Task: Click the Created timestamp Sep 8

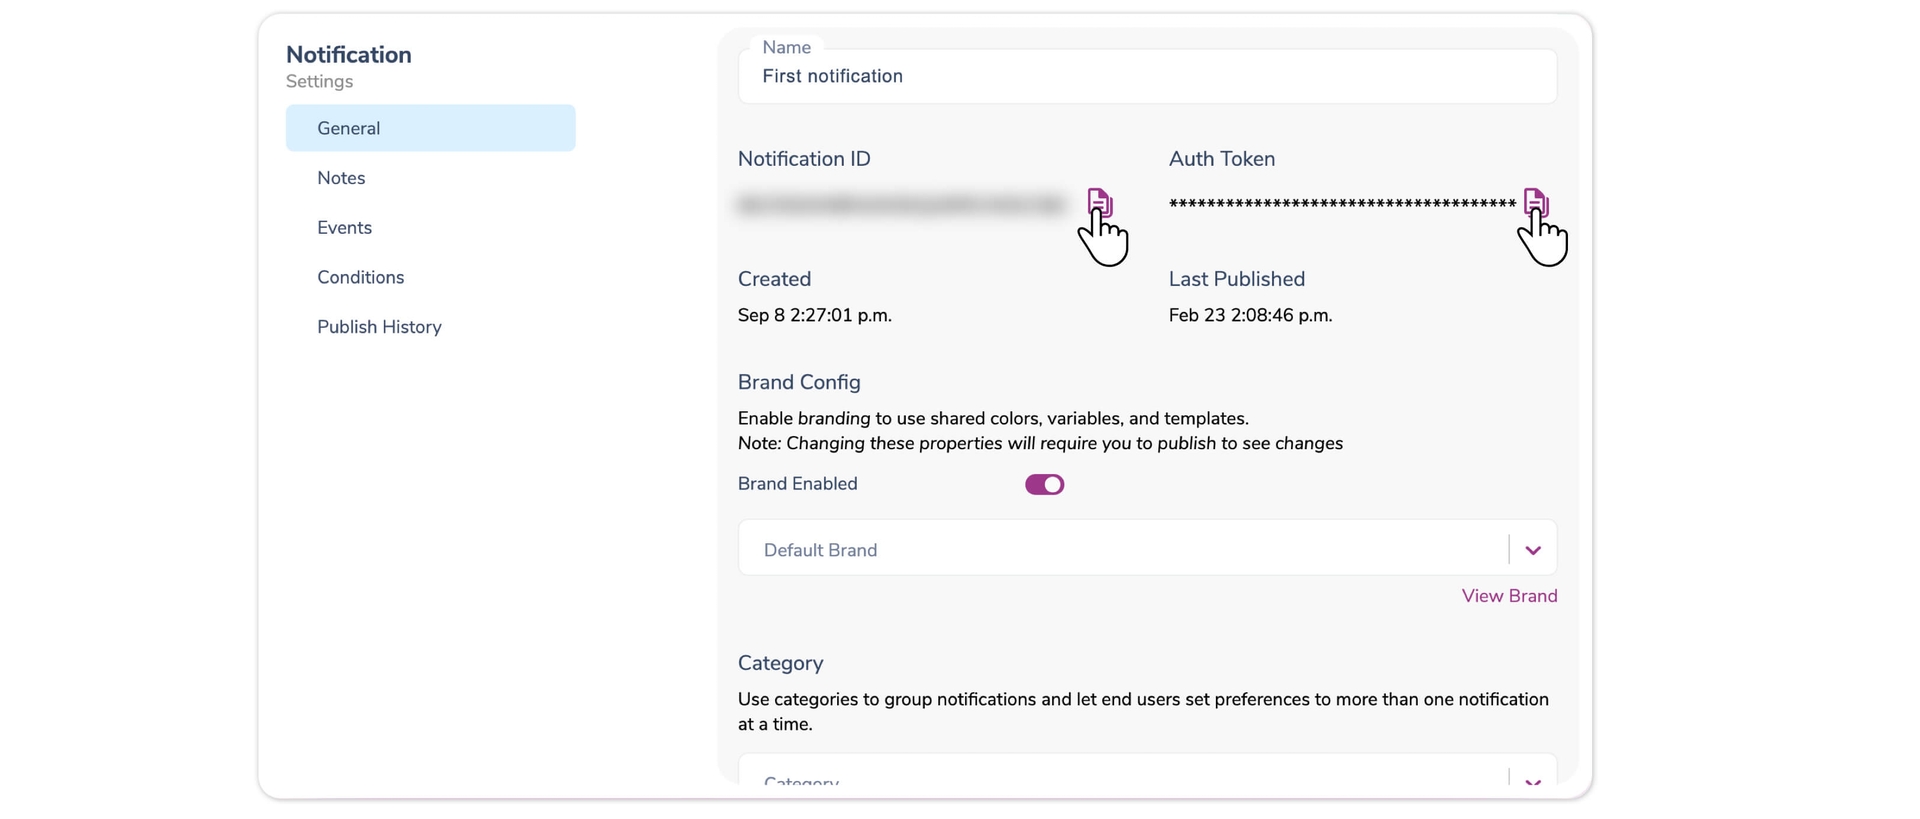Action: tap(814, 315)
